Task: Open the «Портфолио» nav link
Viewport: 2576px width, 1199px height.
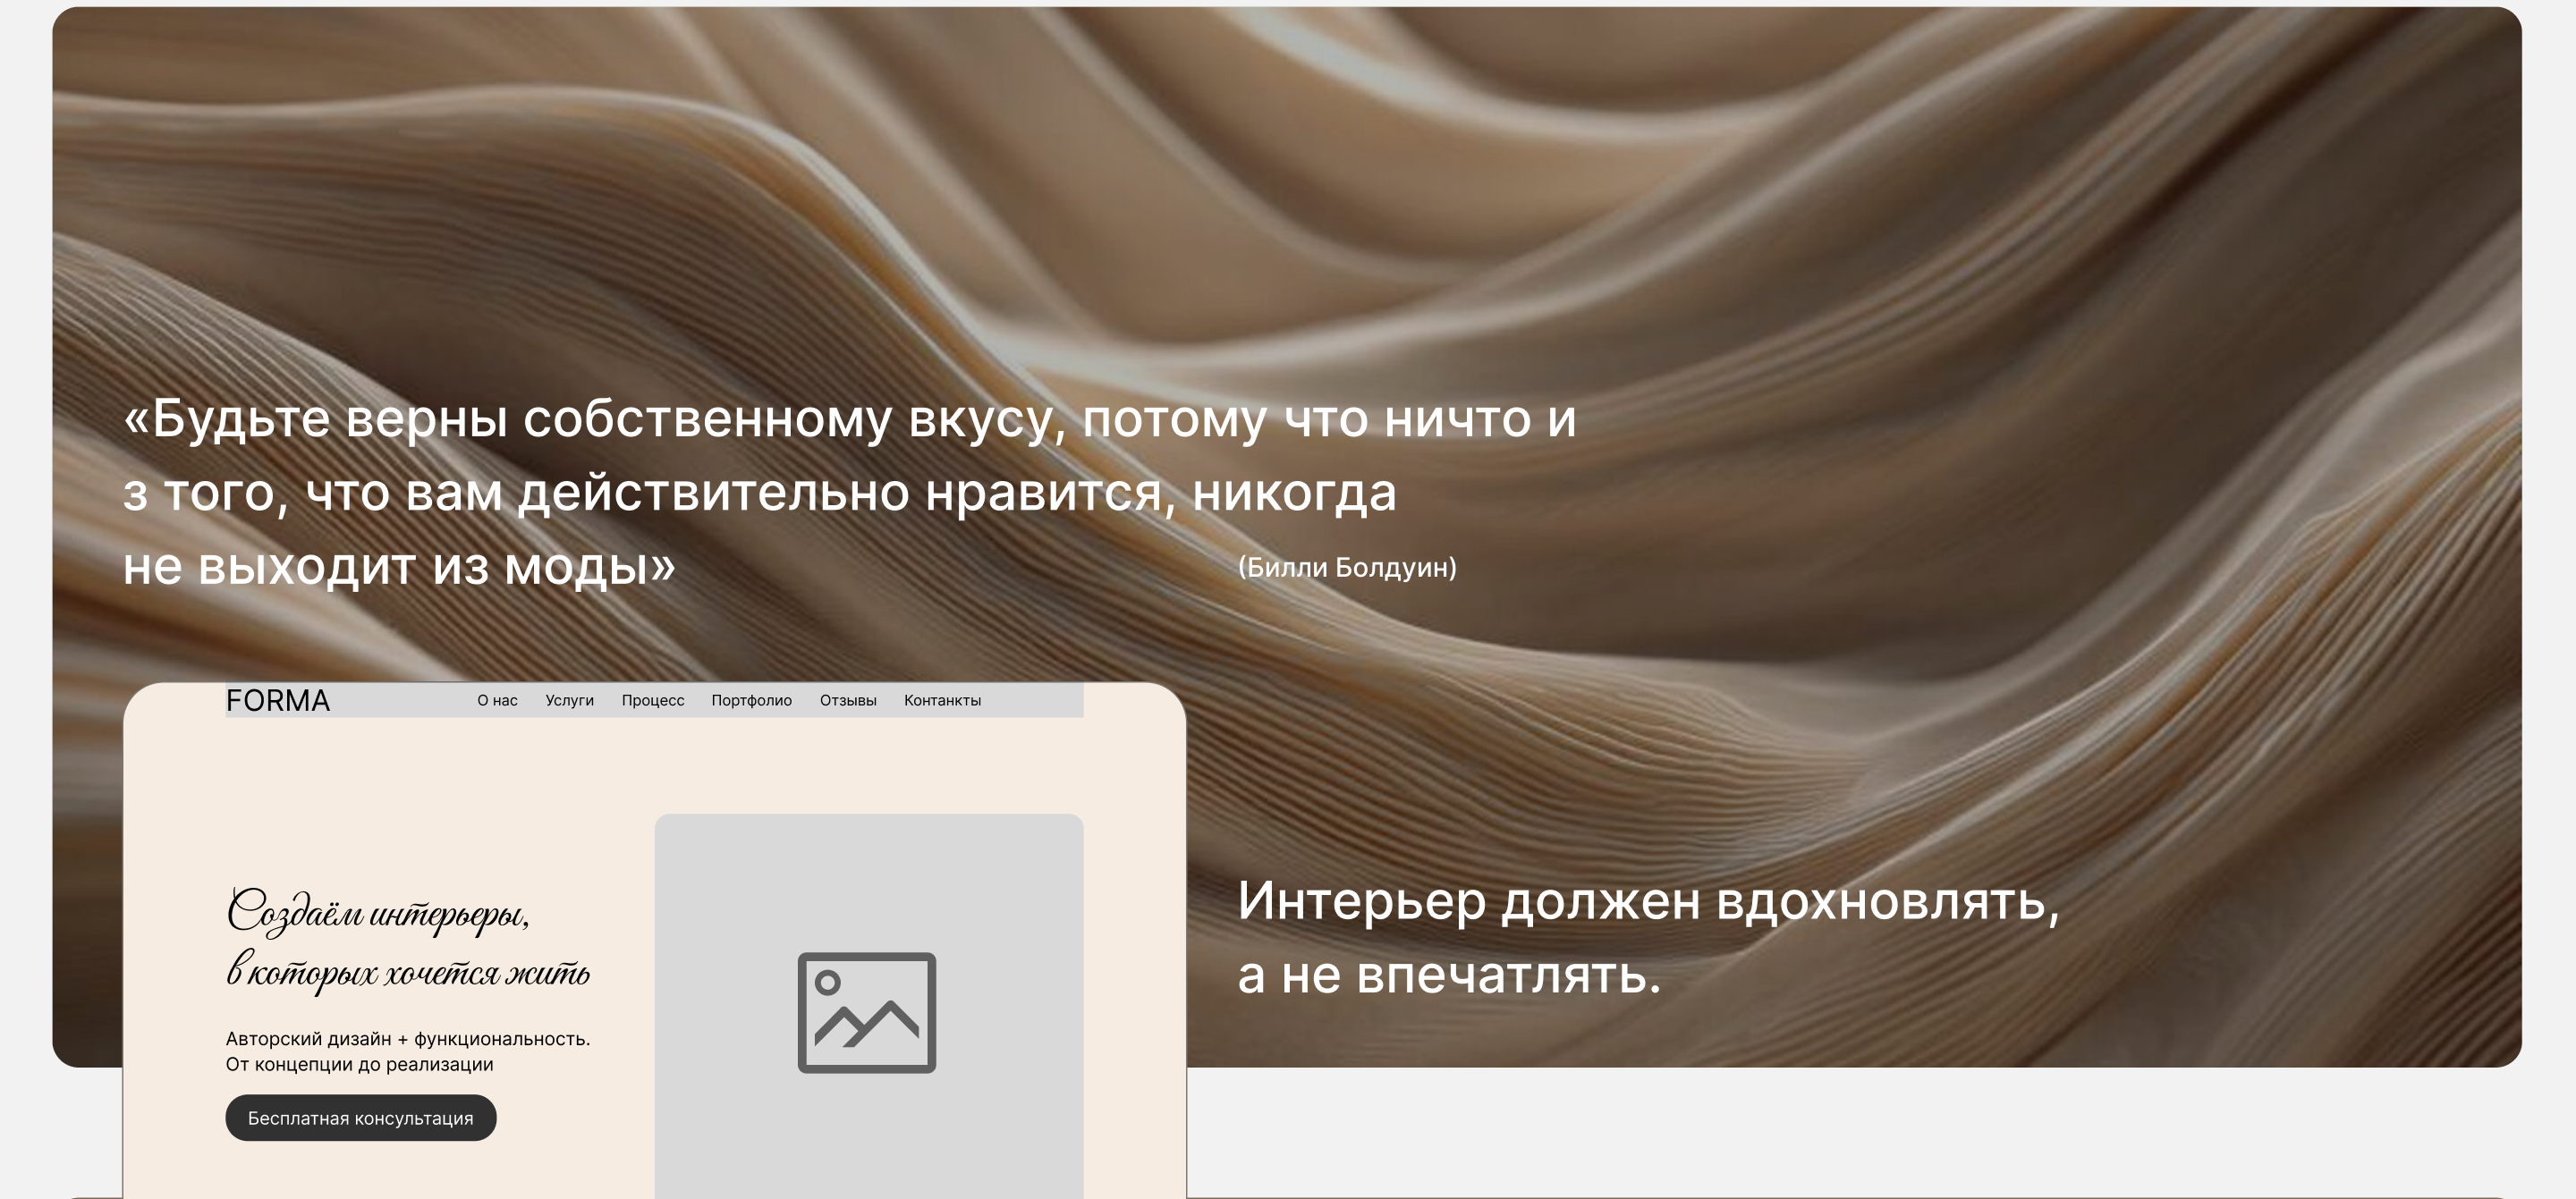Action: coord(751,700)
